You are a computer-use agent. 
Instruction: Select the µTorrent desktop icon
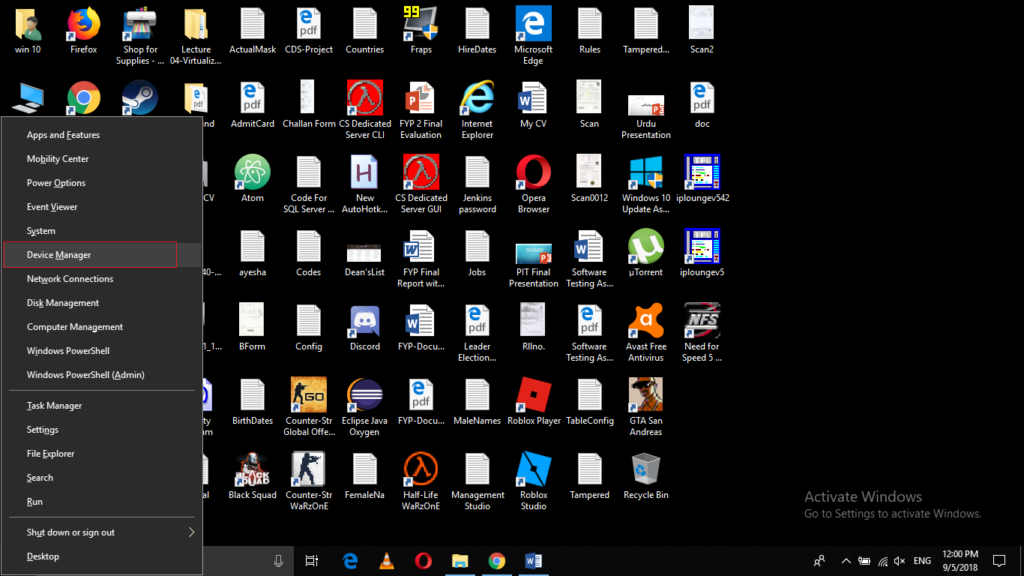click(x=645, y=253)
